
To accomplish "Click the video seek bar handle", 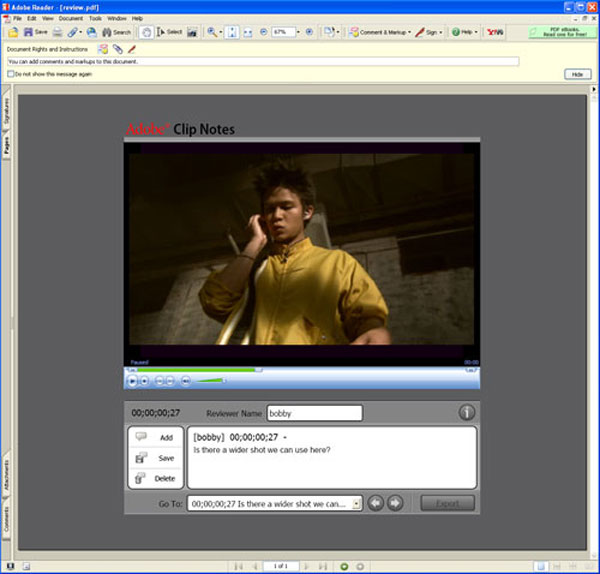I will click(x=259, y=370).
